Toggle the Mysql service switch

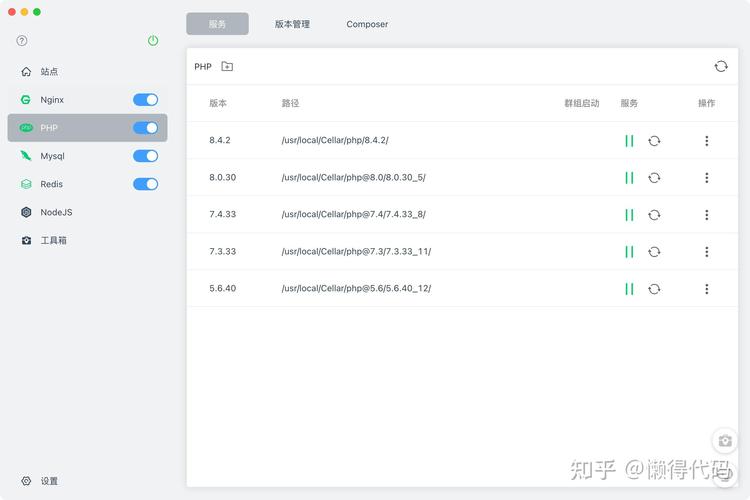click(145, 156)
